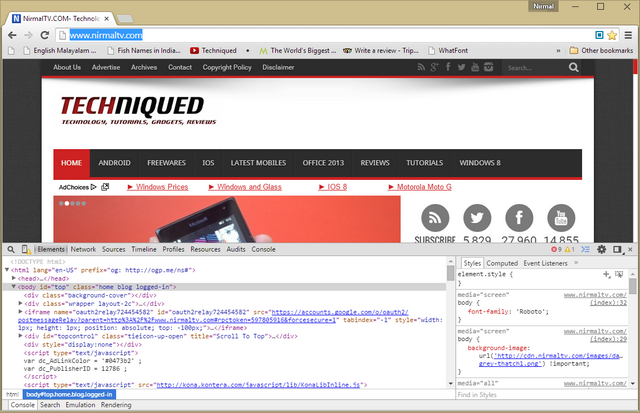Open the Other bookmarks folder
This screenshot has height=413, width=640.
click(602, 51)
